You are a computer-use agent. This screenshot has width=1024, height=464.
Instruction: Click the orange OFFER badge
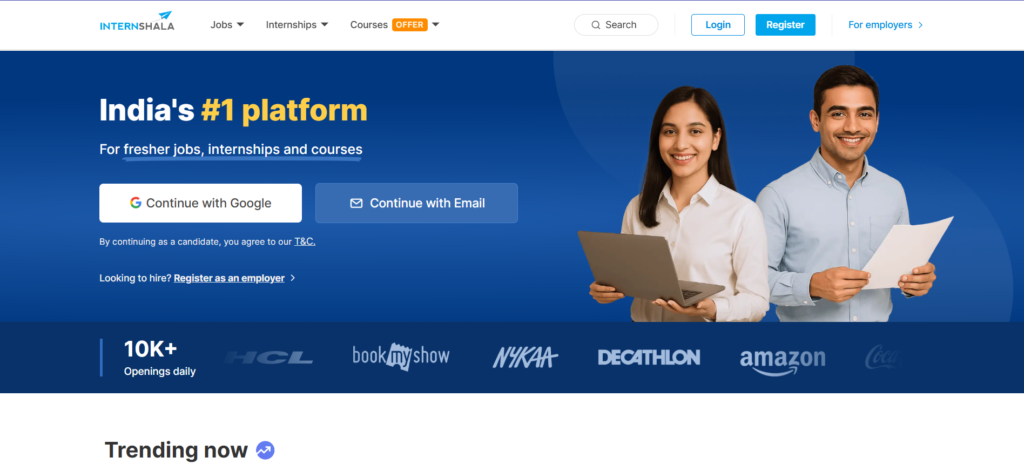410,25
